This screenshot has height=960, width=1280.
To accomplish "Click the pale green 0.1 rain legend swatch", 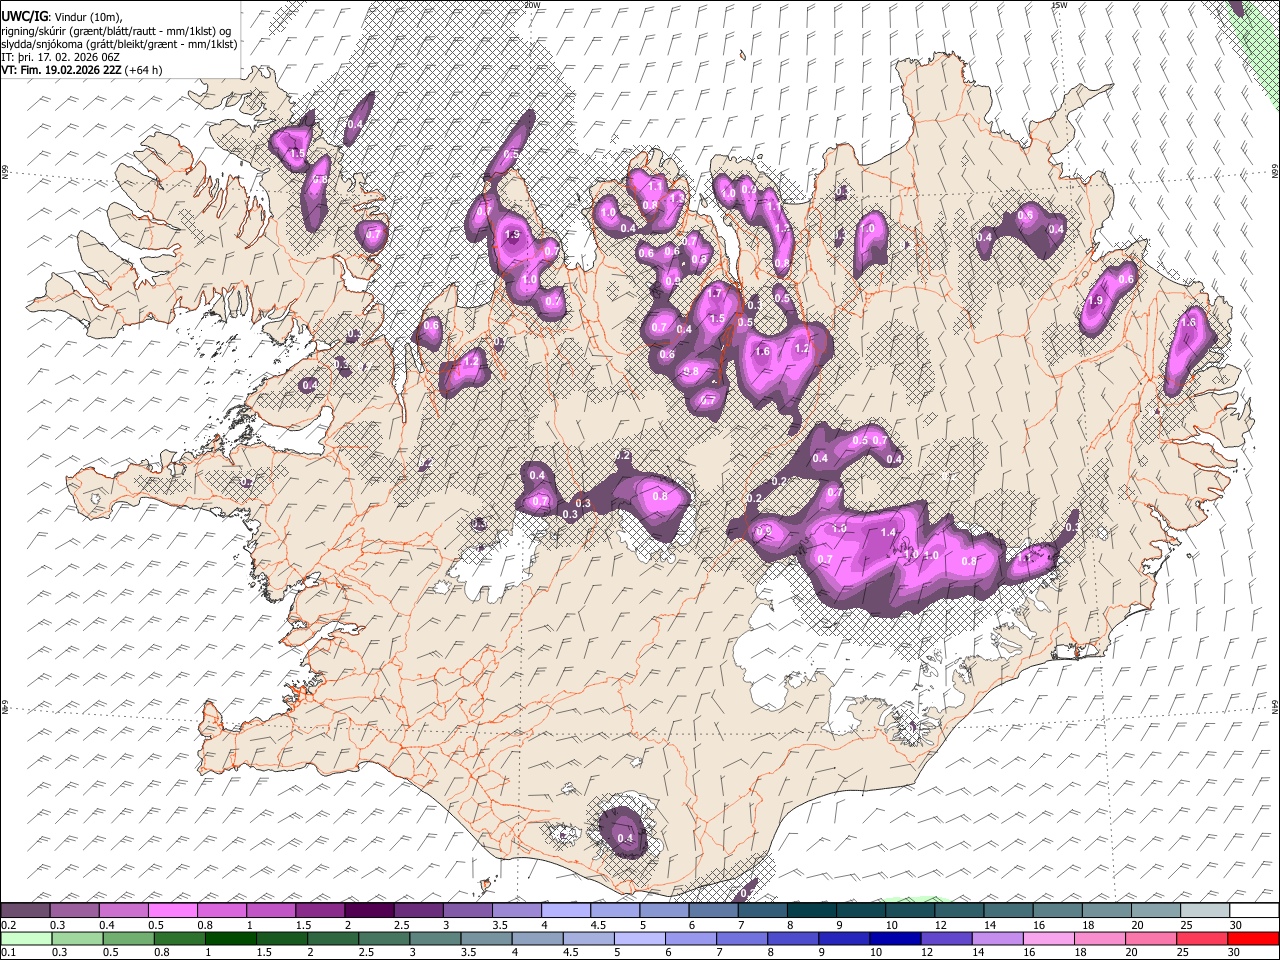I will pos(26,938).
